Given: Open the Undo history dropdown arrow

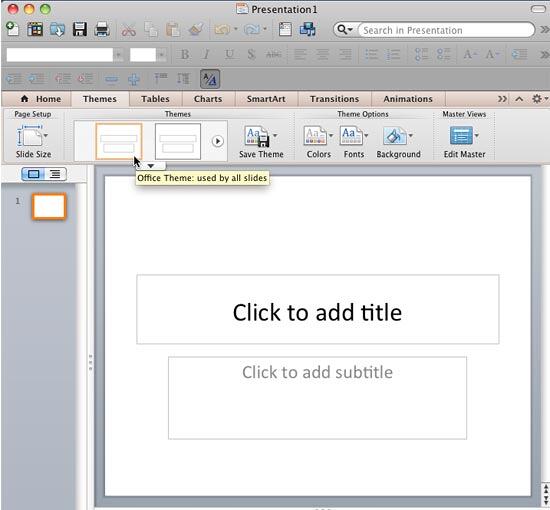Looking at the screenshot, I should click(x=236, y=29).
